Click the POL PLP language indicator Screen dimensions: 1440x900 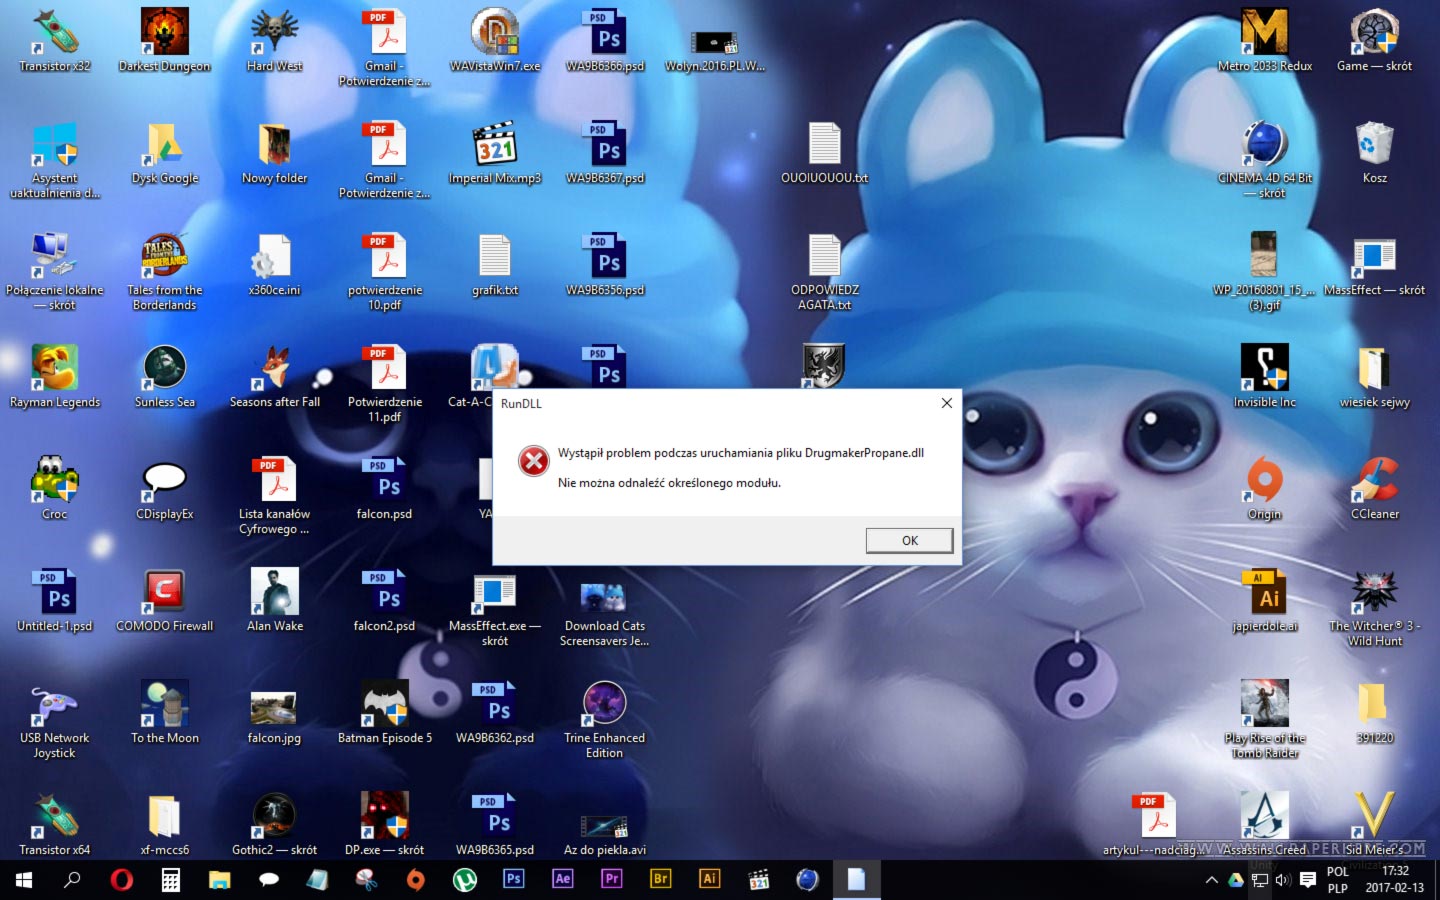pos(1337,880)
